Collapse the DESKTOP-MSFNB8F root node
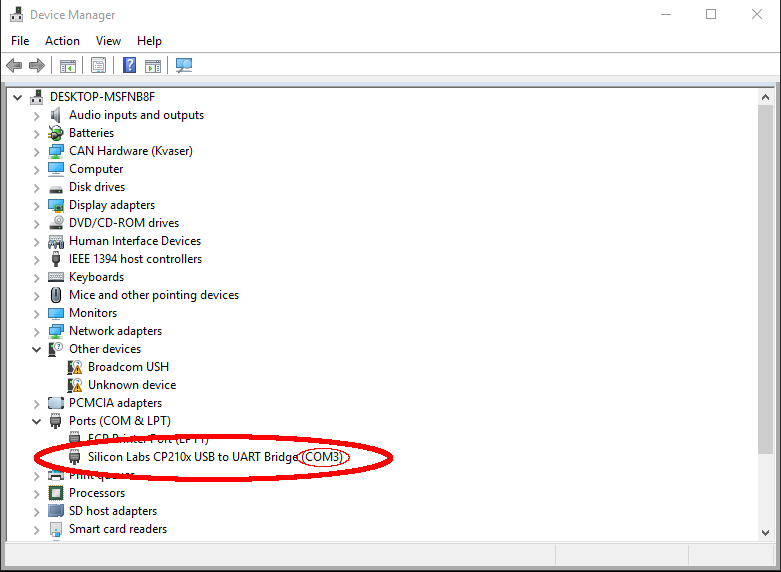This screenshot has height=572, width=781. [x=17, y=97]
